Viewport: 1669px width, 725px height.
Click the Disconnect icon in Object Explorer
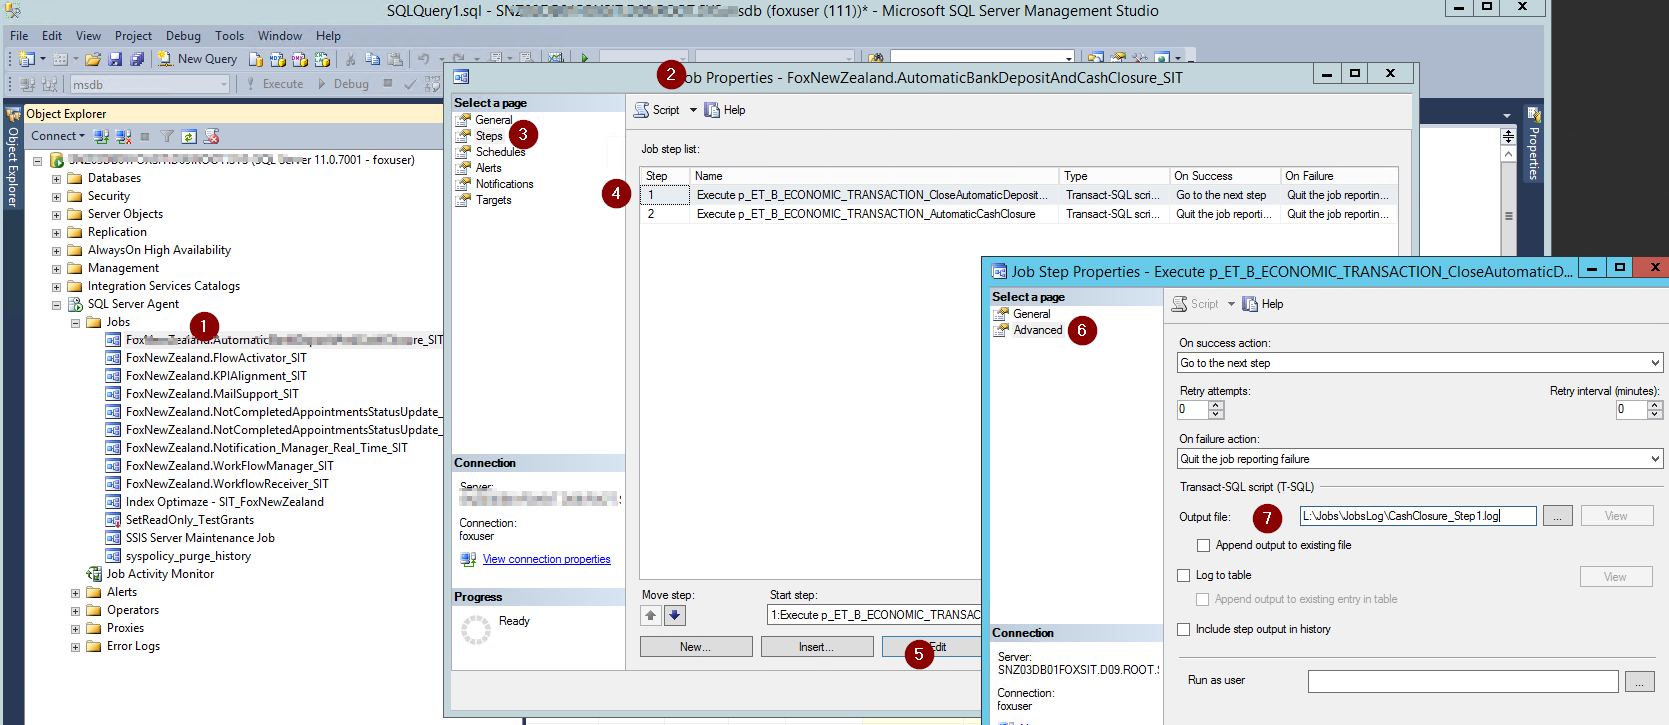pos(123,136)
